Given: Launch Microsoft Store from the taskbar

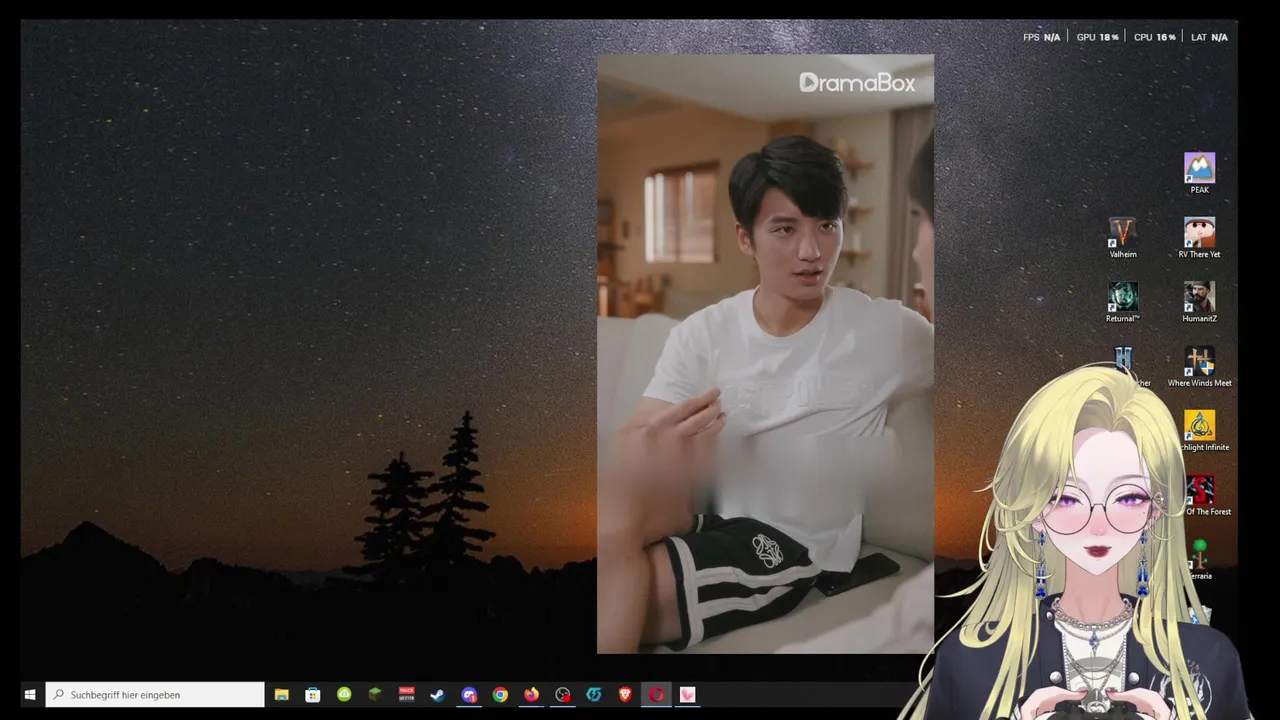Looking at the screenshot, I should (313, 695).
